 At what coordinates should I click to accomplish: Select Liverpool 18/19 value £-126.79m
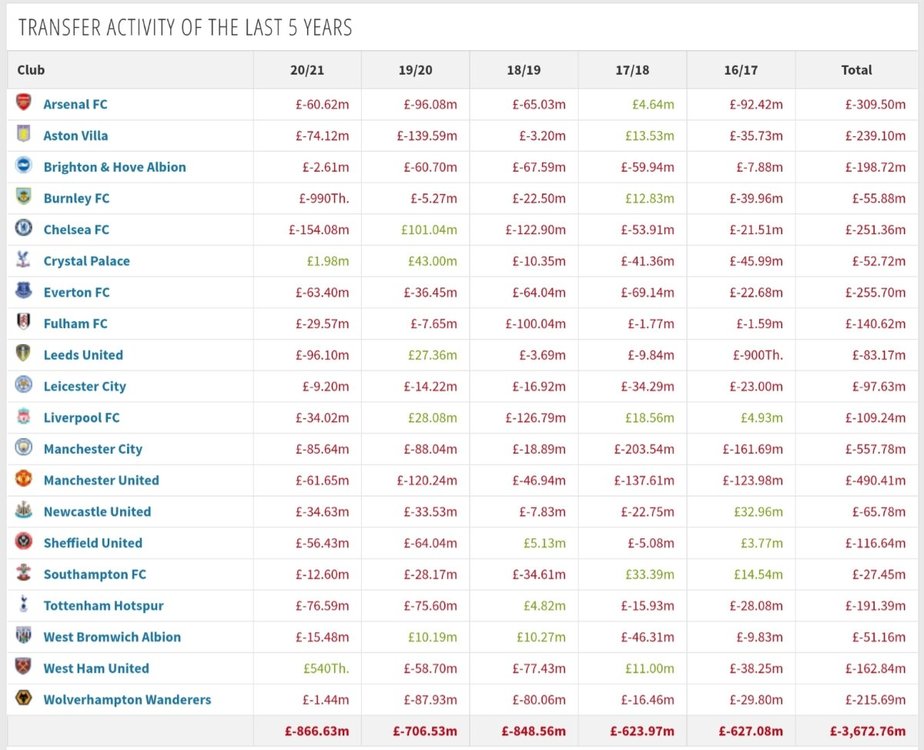536,418
